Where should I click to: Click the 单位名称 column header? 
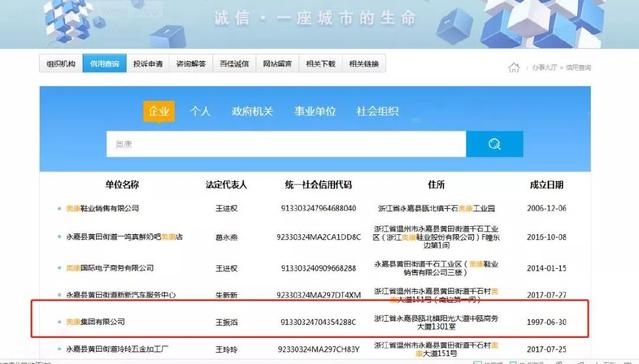122,185
